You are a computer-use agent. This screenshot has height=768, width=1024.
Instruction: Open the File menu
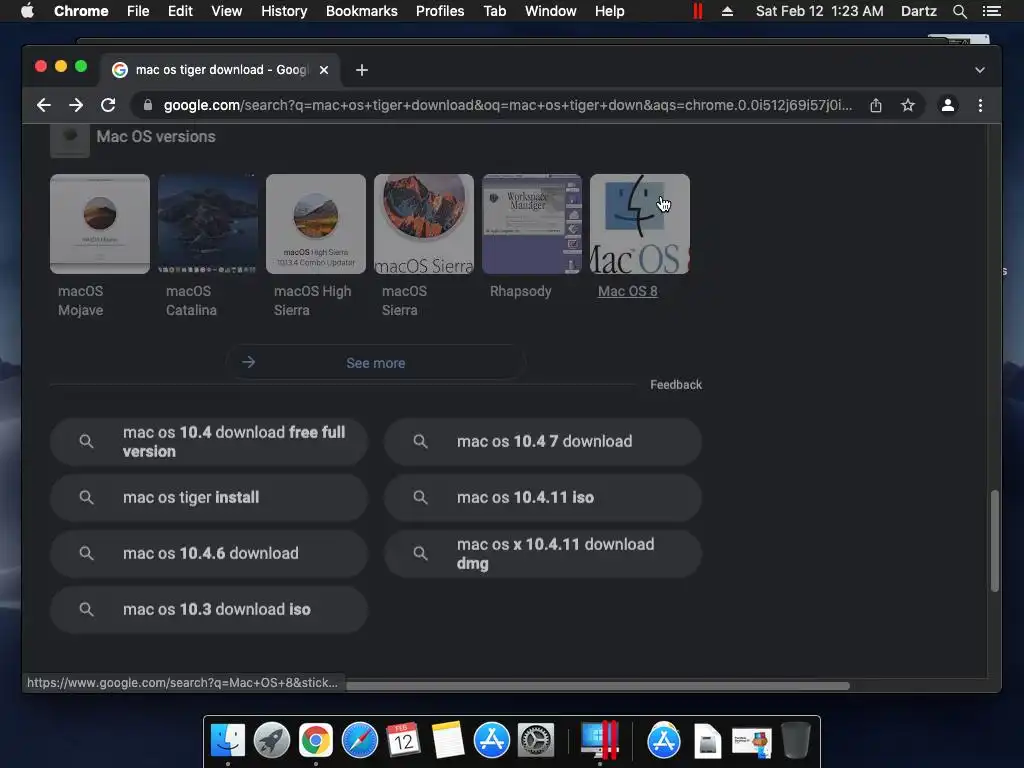click(x=138, y=11)
